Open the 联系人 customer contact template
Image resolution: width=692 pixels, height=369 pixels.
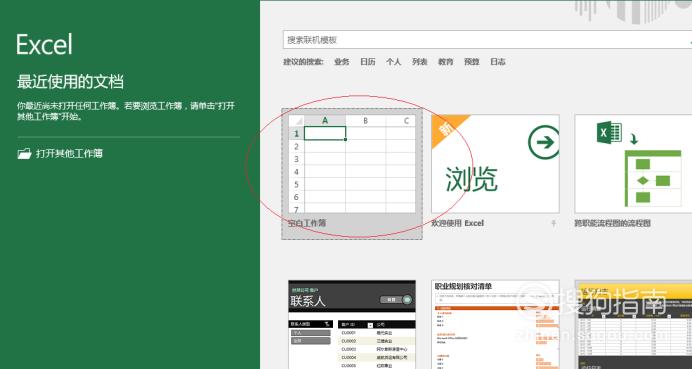click(352, 324)
